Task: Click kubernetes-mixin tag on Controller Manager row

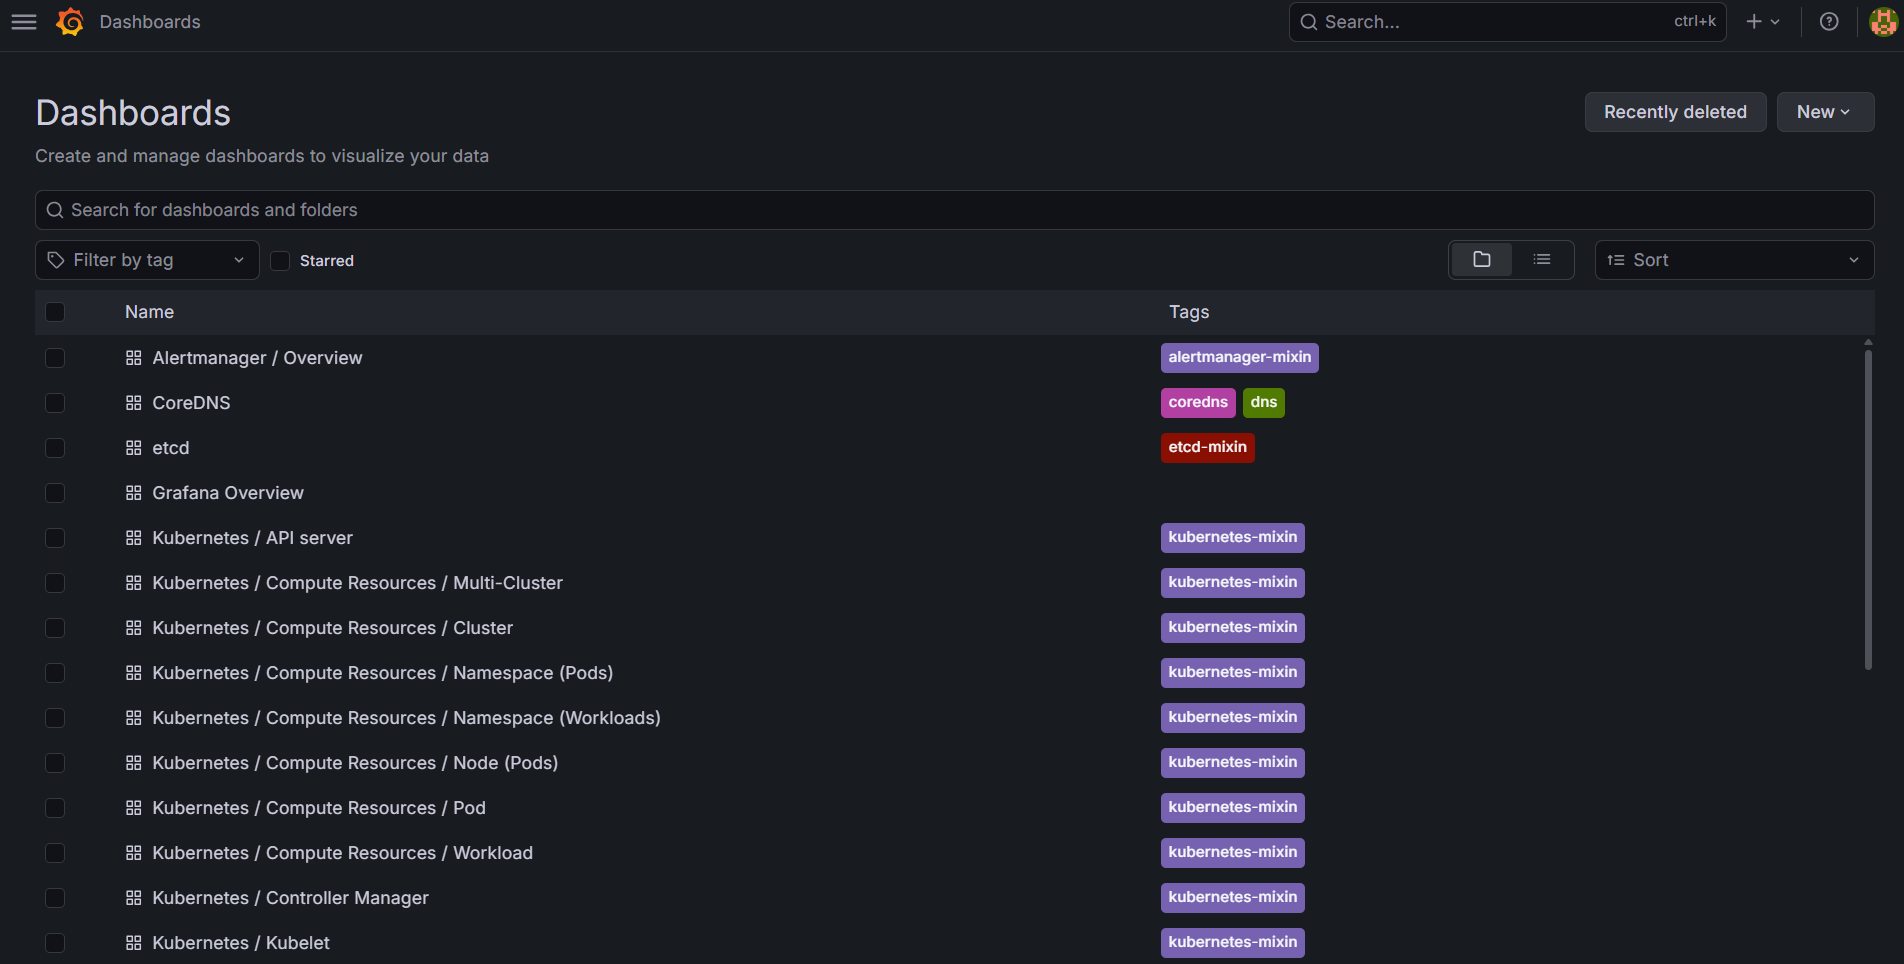Action: [x=1232, y=898]
